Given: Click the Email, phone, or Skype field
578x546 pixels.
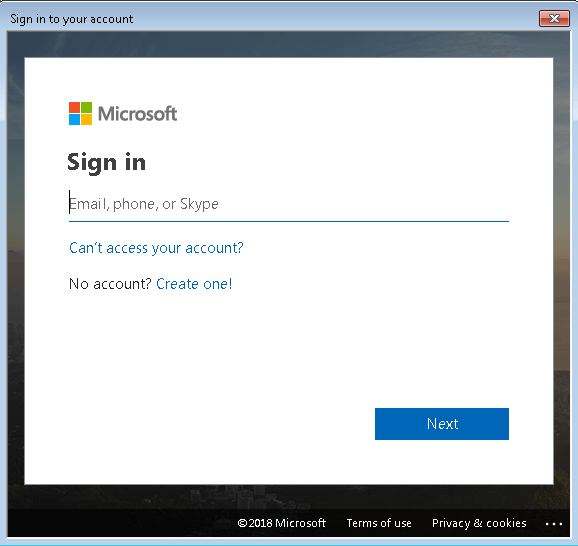Looking at the screenshot, I should (289, 204).
